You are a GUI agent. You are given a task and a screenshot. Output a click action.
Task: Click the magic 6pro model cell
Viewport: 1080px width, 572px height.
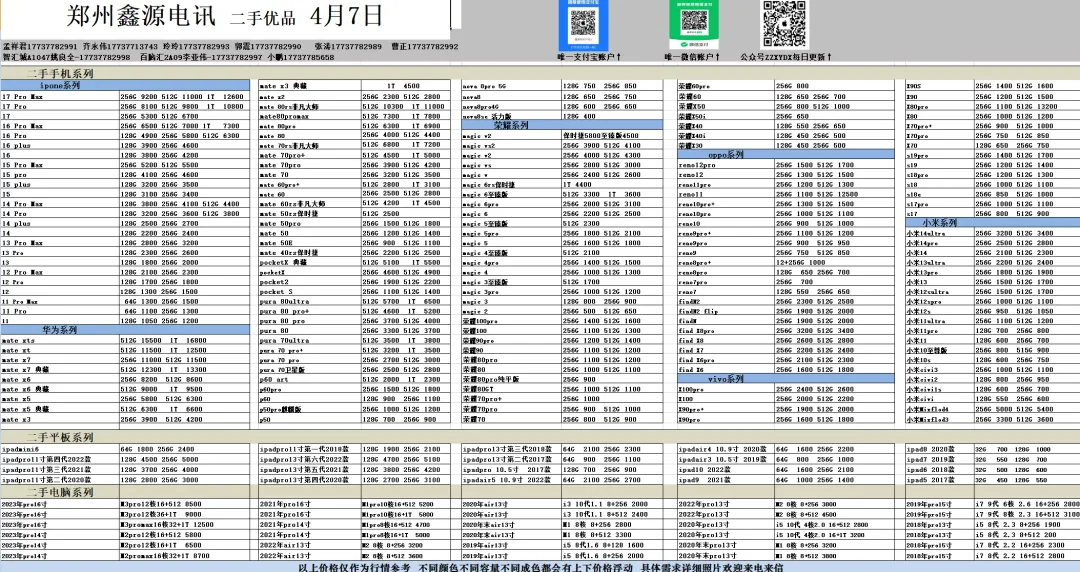(512, 204)
